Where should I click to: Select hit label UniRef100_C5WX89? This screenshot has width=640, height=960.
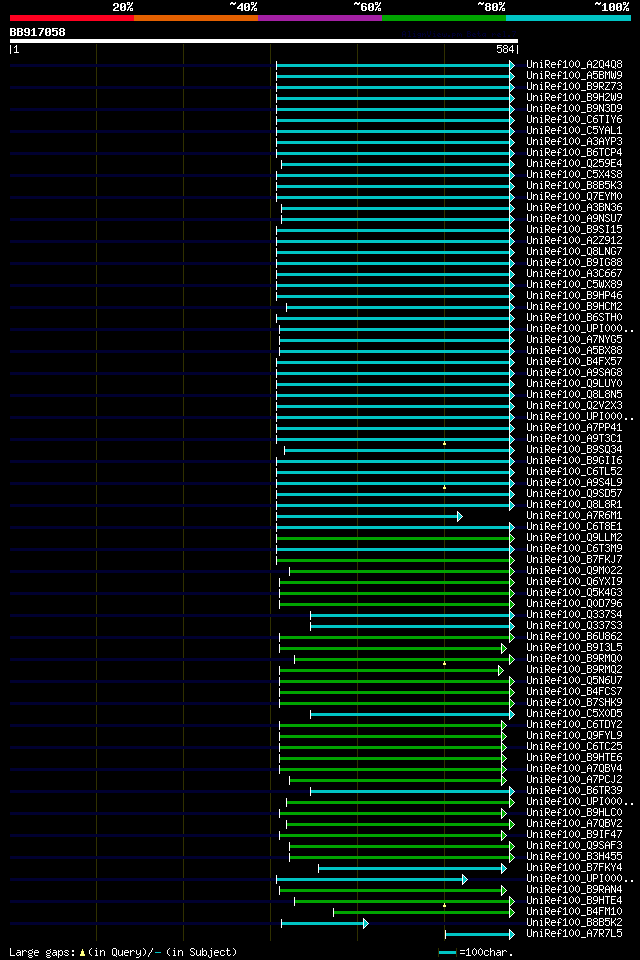574,285
